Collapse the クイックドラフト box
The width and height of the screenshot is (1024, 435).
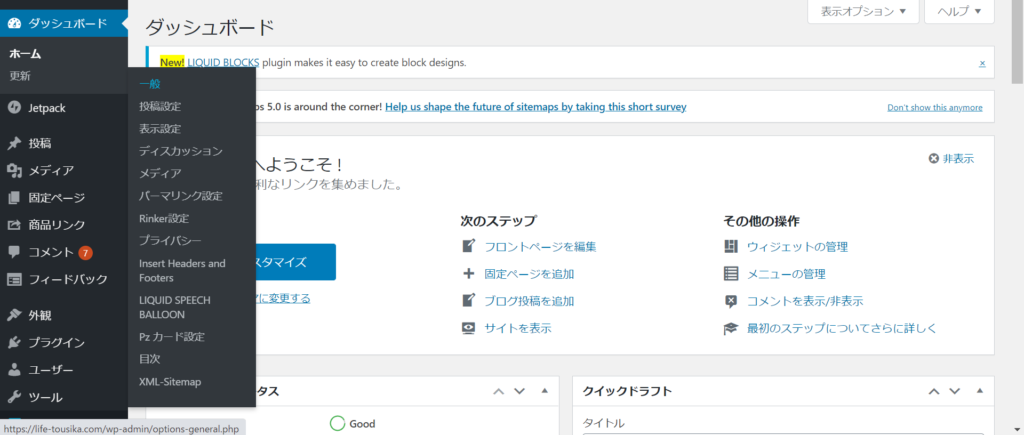click(980, 391)
